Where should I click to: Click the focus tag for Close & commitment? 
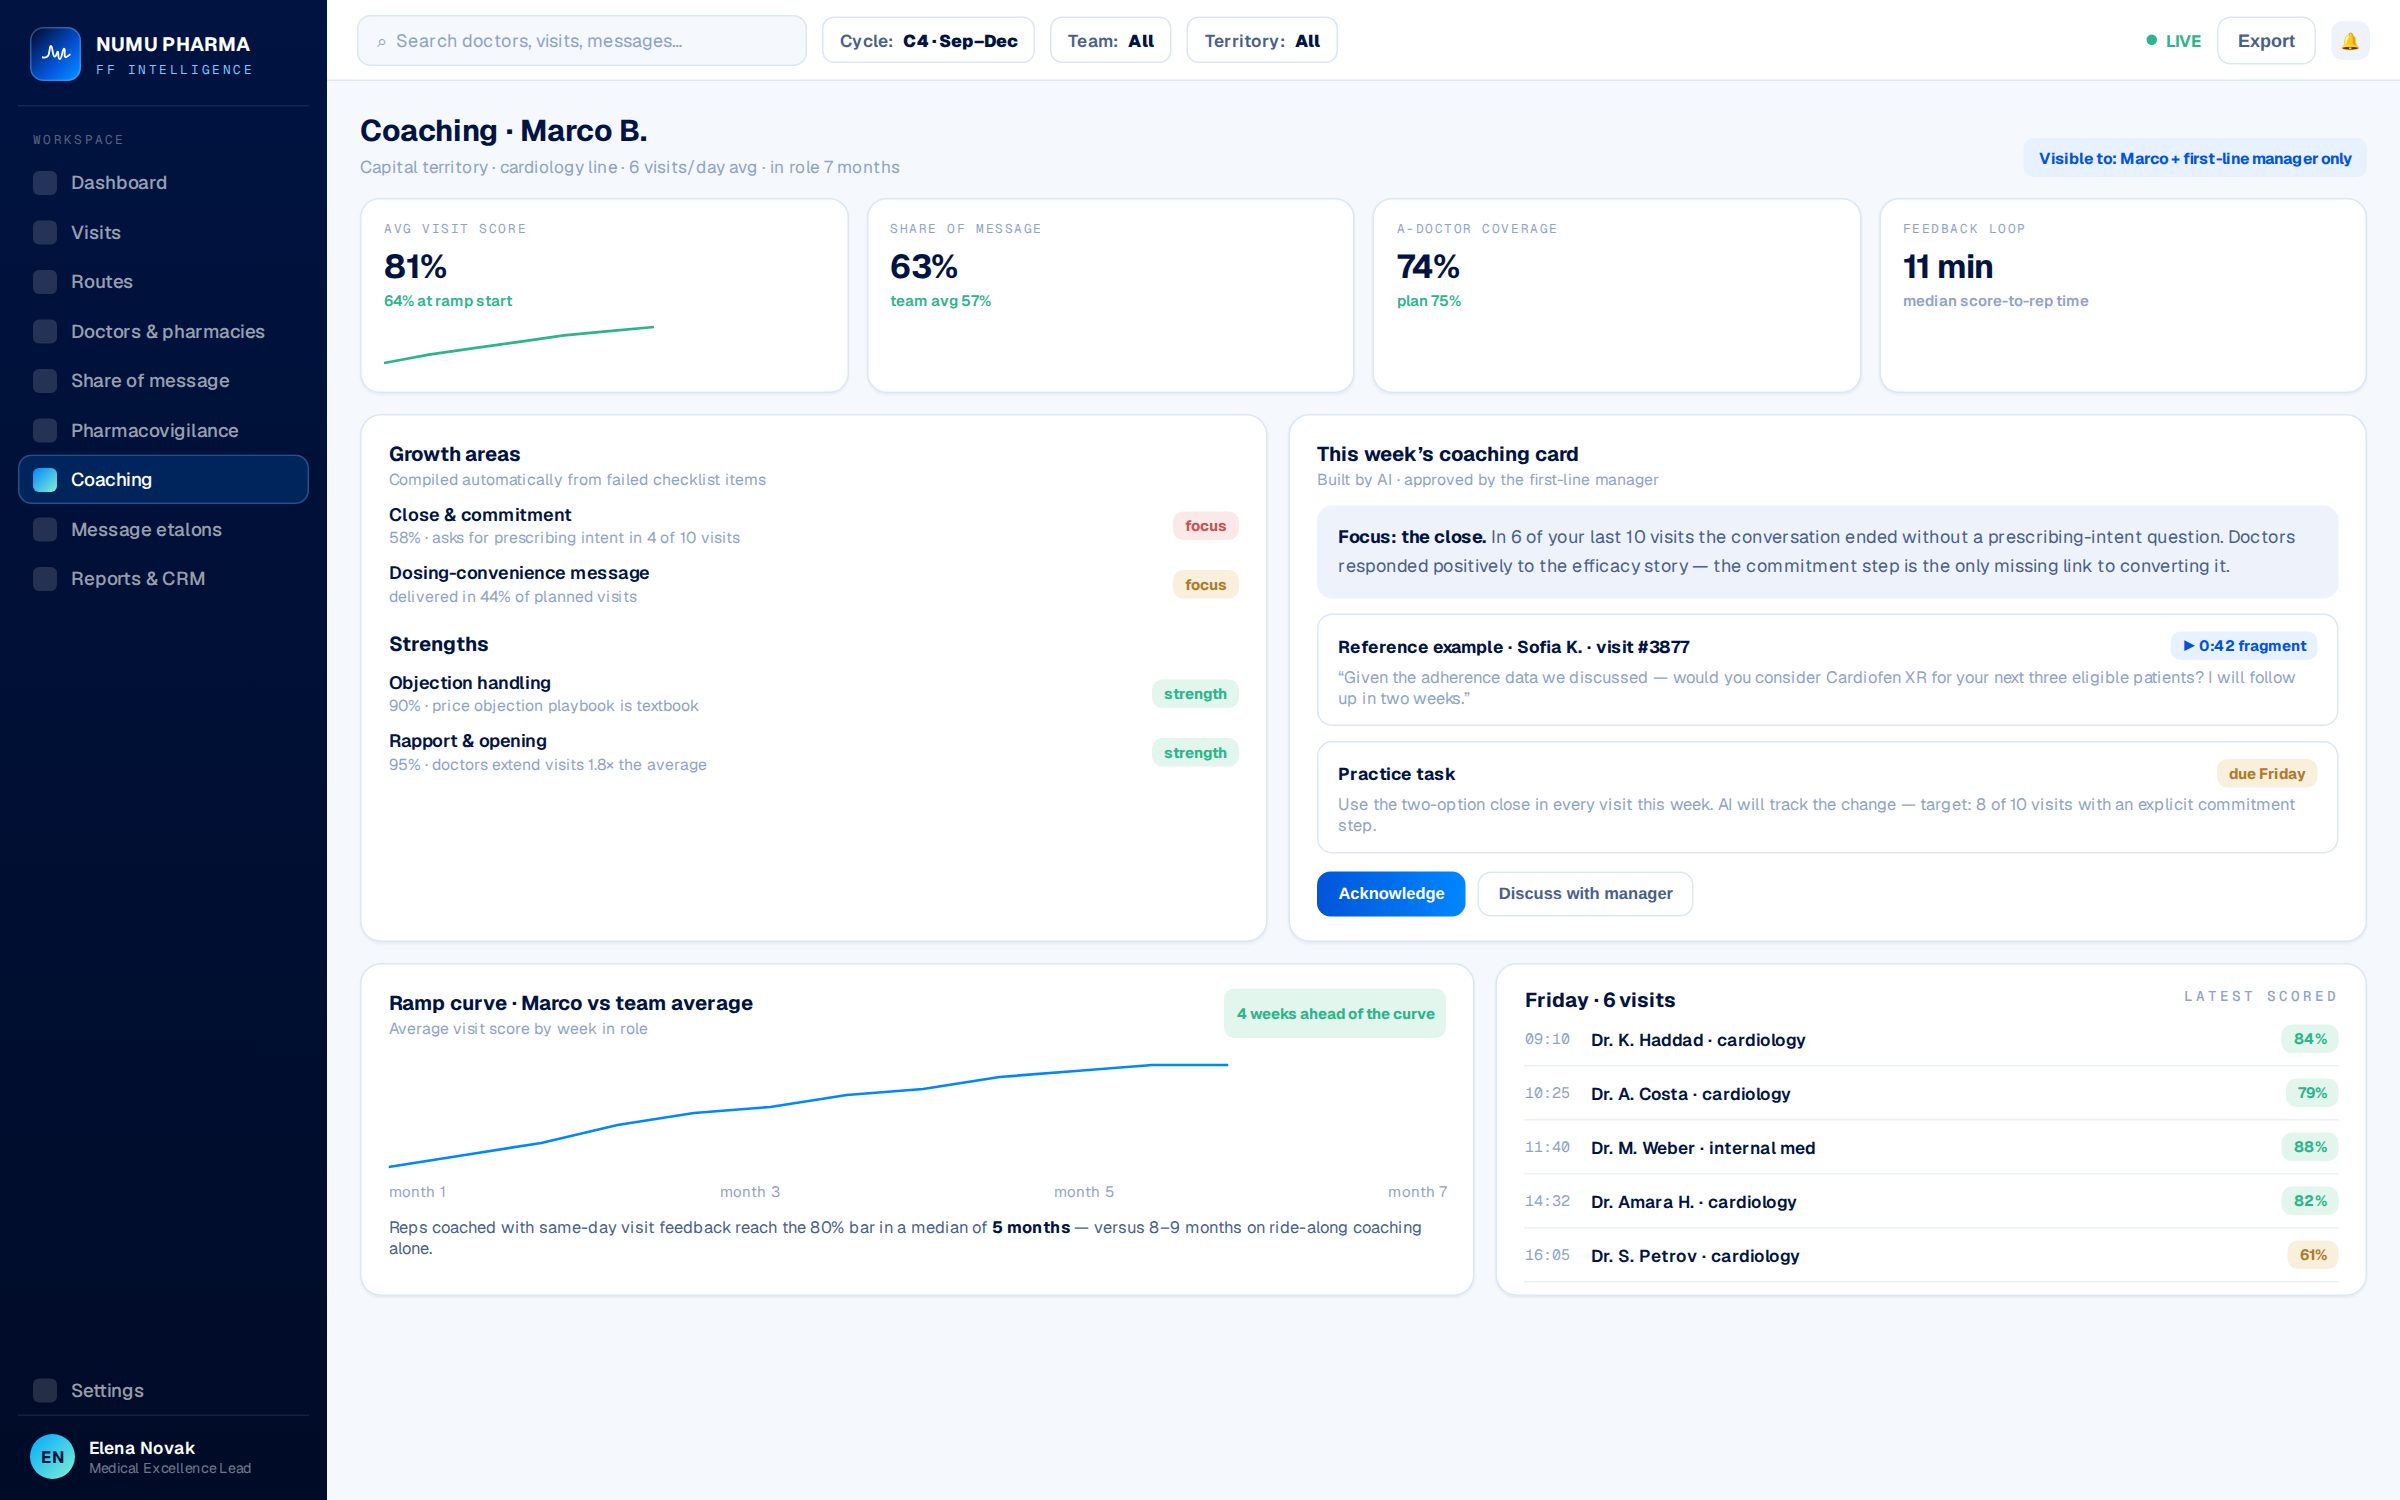(x=1205, y=526)
